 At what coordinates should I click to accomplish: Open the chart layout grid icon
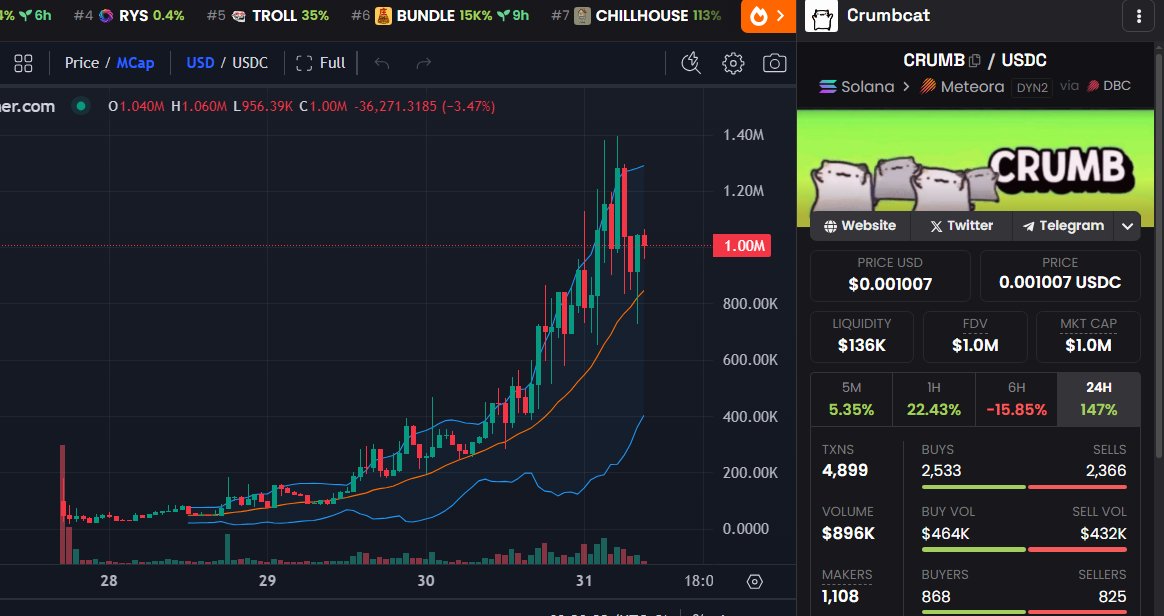[x=23, y=63]
